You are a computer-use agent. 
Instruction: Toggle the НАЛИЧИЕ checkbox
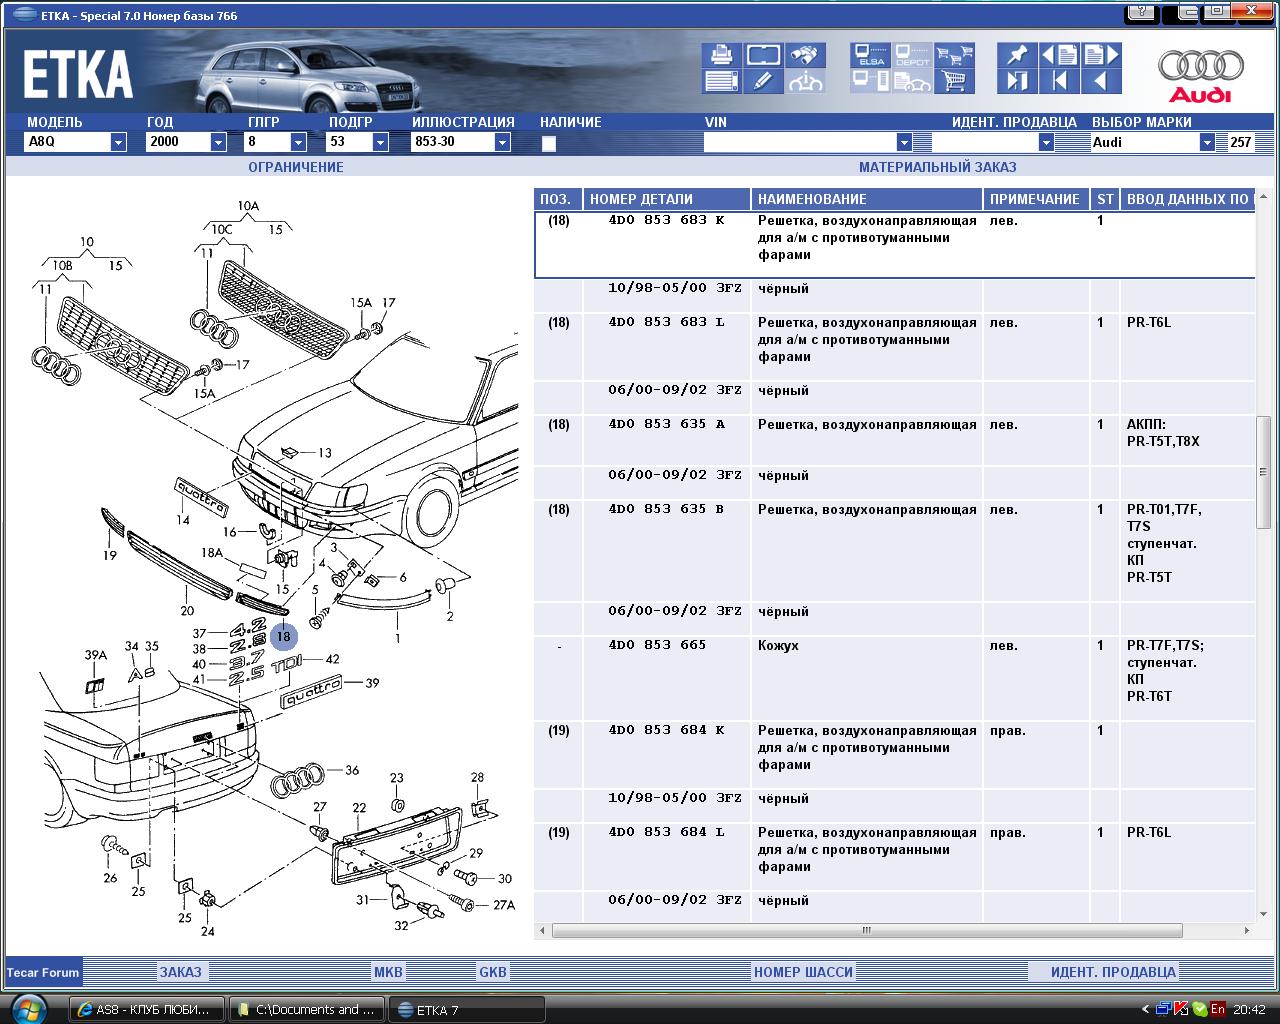coord(548,143)
